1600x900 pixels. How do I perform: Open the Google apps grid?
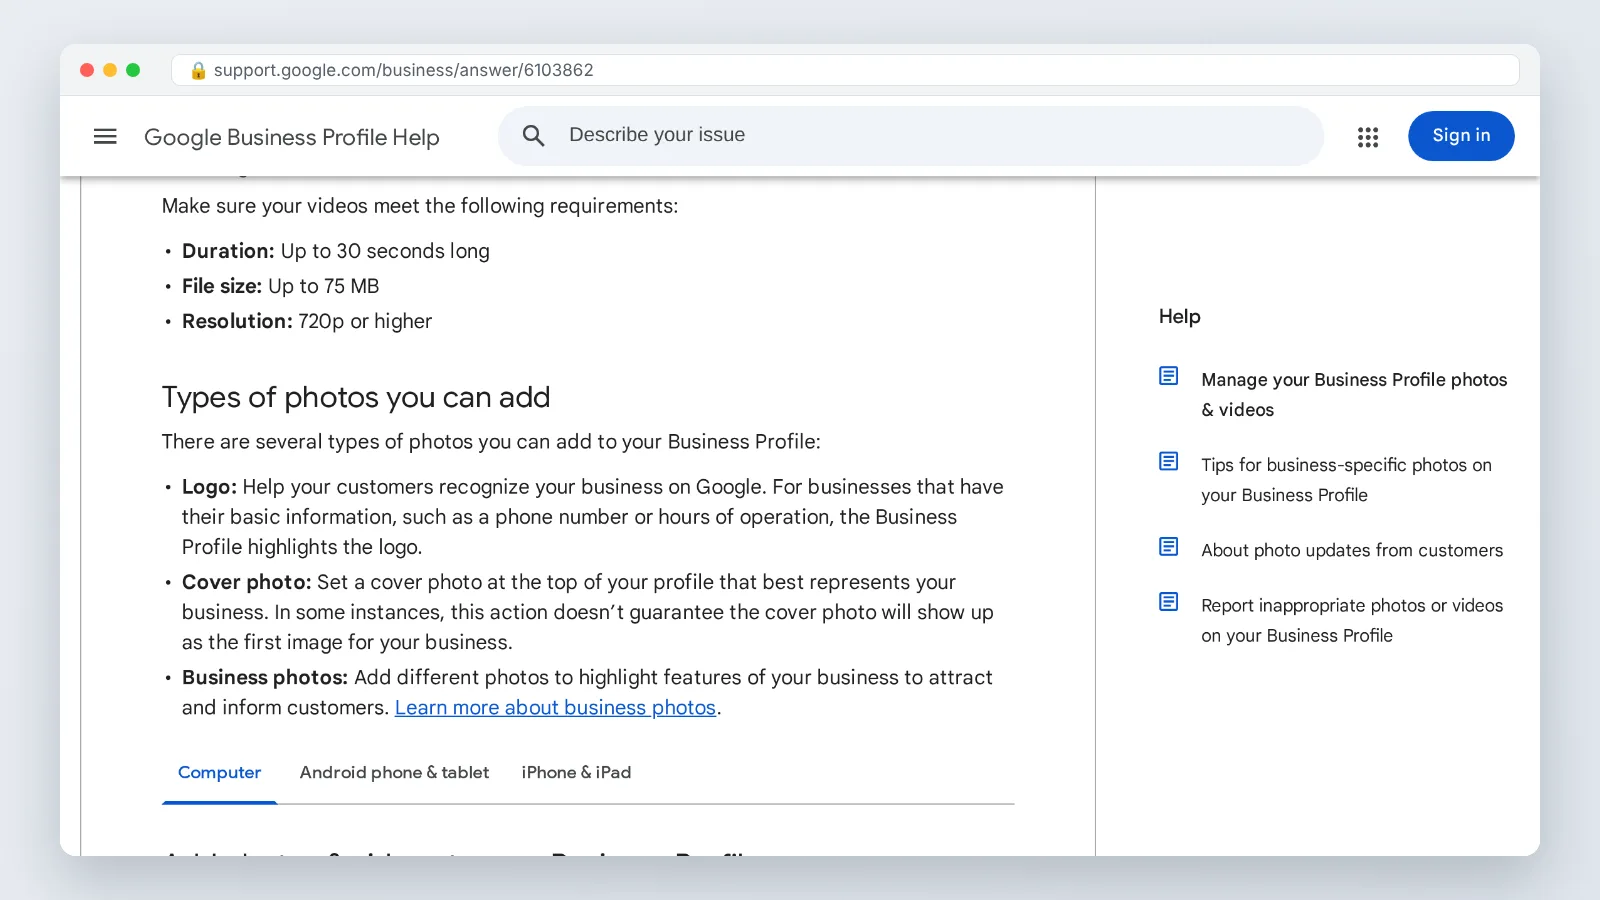click(1368, 137)
